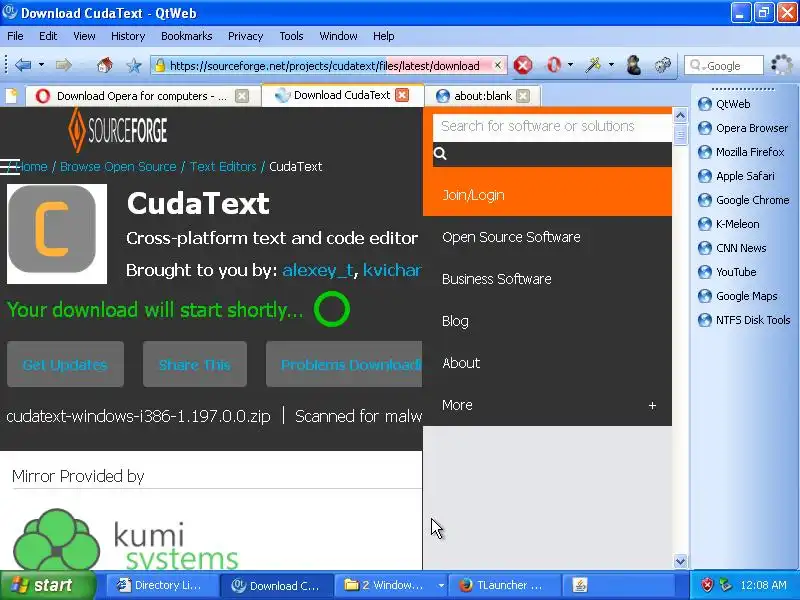Open the Back history dropdown arrow

click(41, 65)
